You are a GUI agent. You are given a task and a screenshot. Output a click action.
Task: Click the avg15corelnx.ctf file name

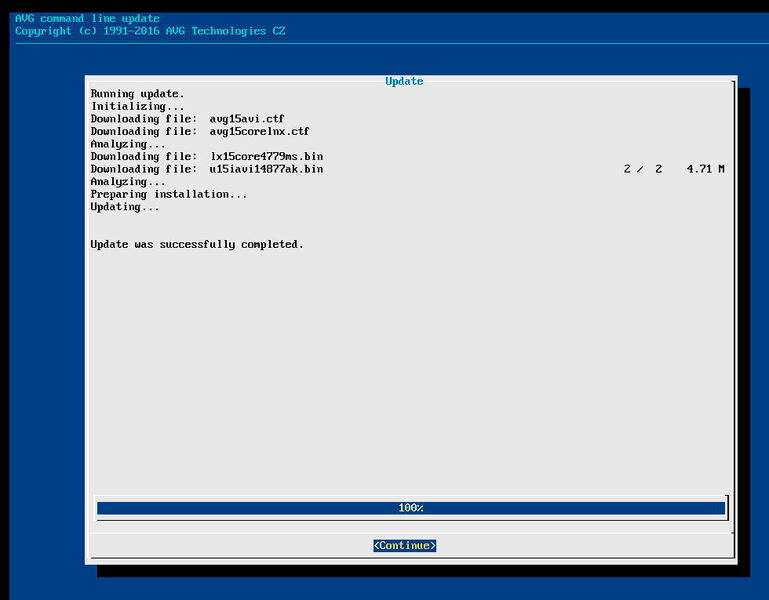(259, 131)
